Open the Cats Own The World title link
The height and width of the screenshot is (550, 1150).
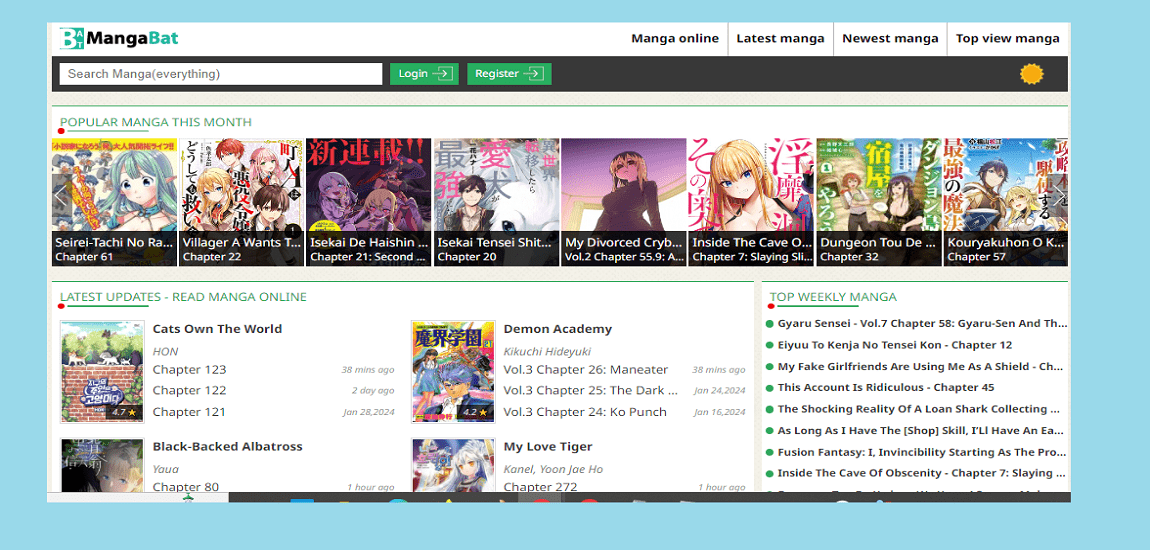tap(217, 329)
